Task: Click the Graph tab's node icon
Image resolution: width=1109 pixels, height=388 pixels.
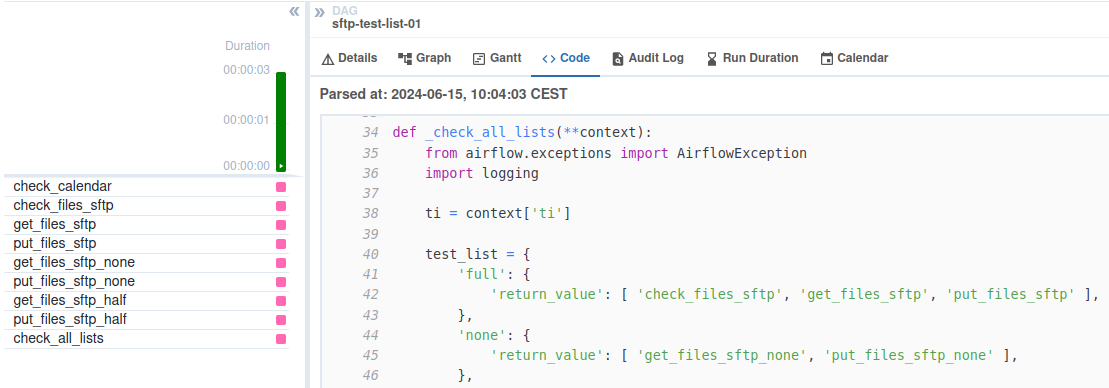Action: click(405, 59)
